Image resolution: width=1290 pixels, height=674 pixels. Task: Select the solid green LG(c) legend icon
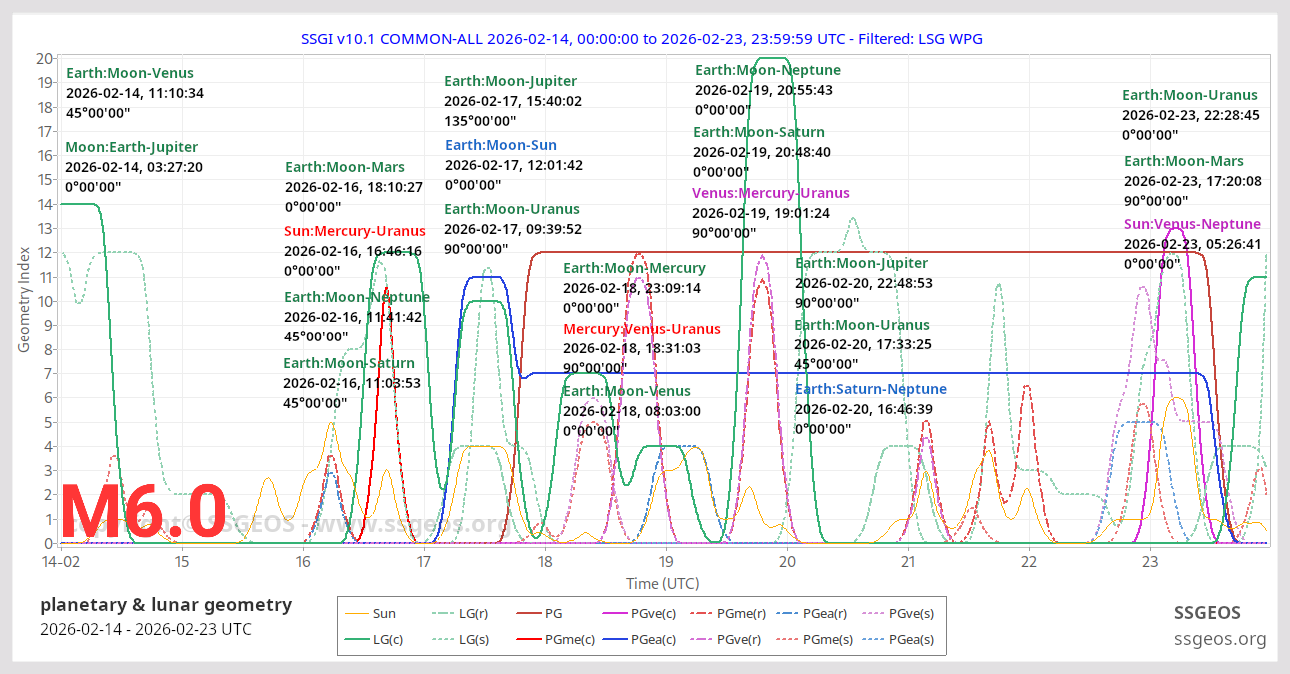pos(355,637)
